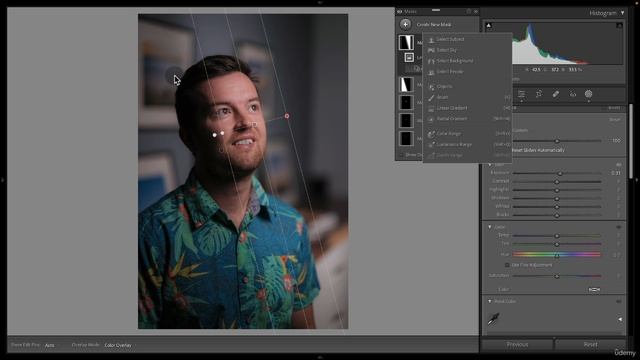
Task: Choose Color Range from the mask menu
Action: tap(467, 133)
